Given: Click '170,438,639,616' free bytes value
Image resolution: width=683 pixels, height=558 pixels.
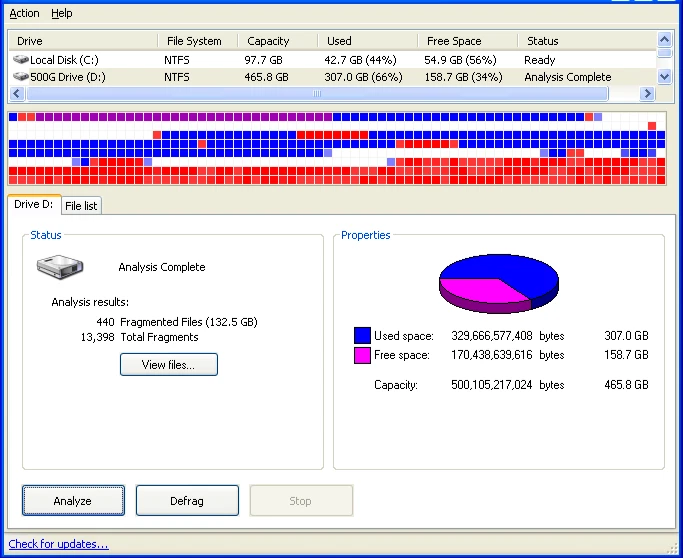Looking at the screenshot, I should [x=492, y=355].
